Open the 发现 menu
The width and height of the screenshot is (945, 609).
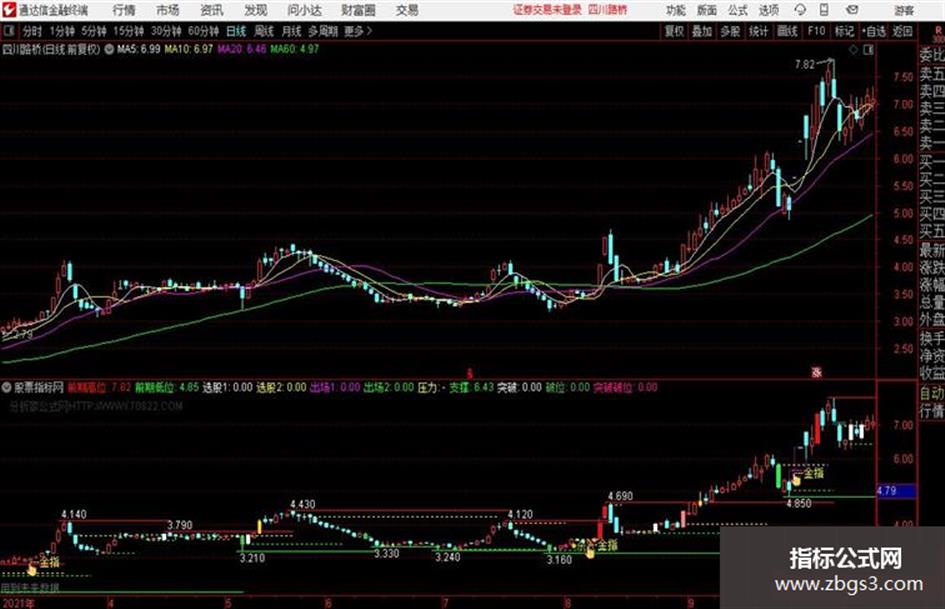point(256,10)
